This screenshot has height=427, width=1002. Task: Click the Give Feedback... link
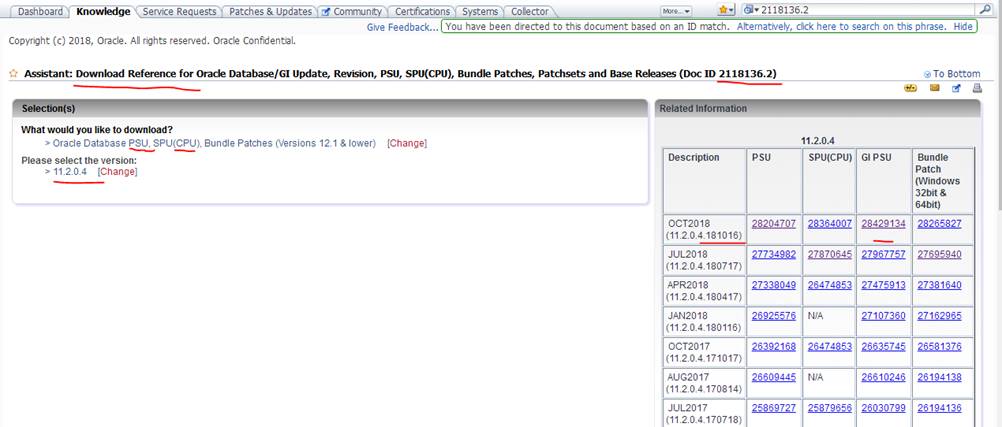(x=403, y=27)
